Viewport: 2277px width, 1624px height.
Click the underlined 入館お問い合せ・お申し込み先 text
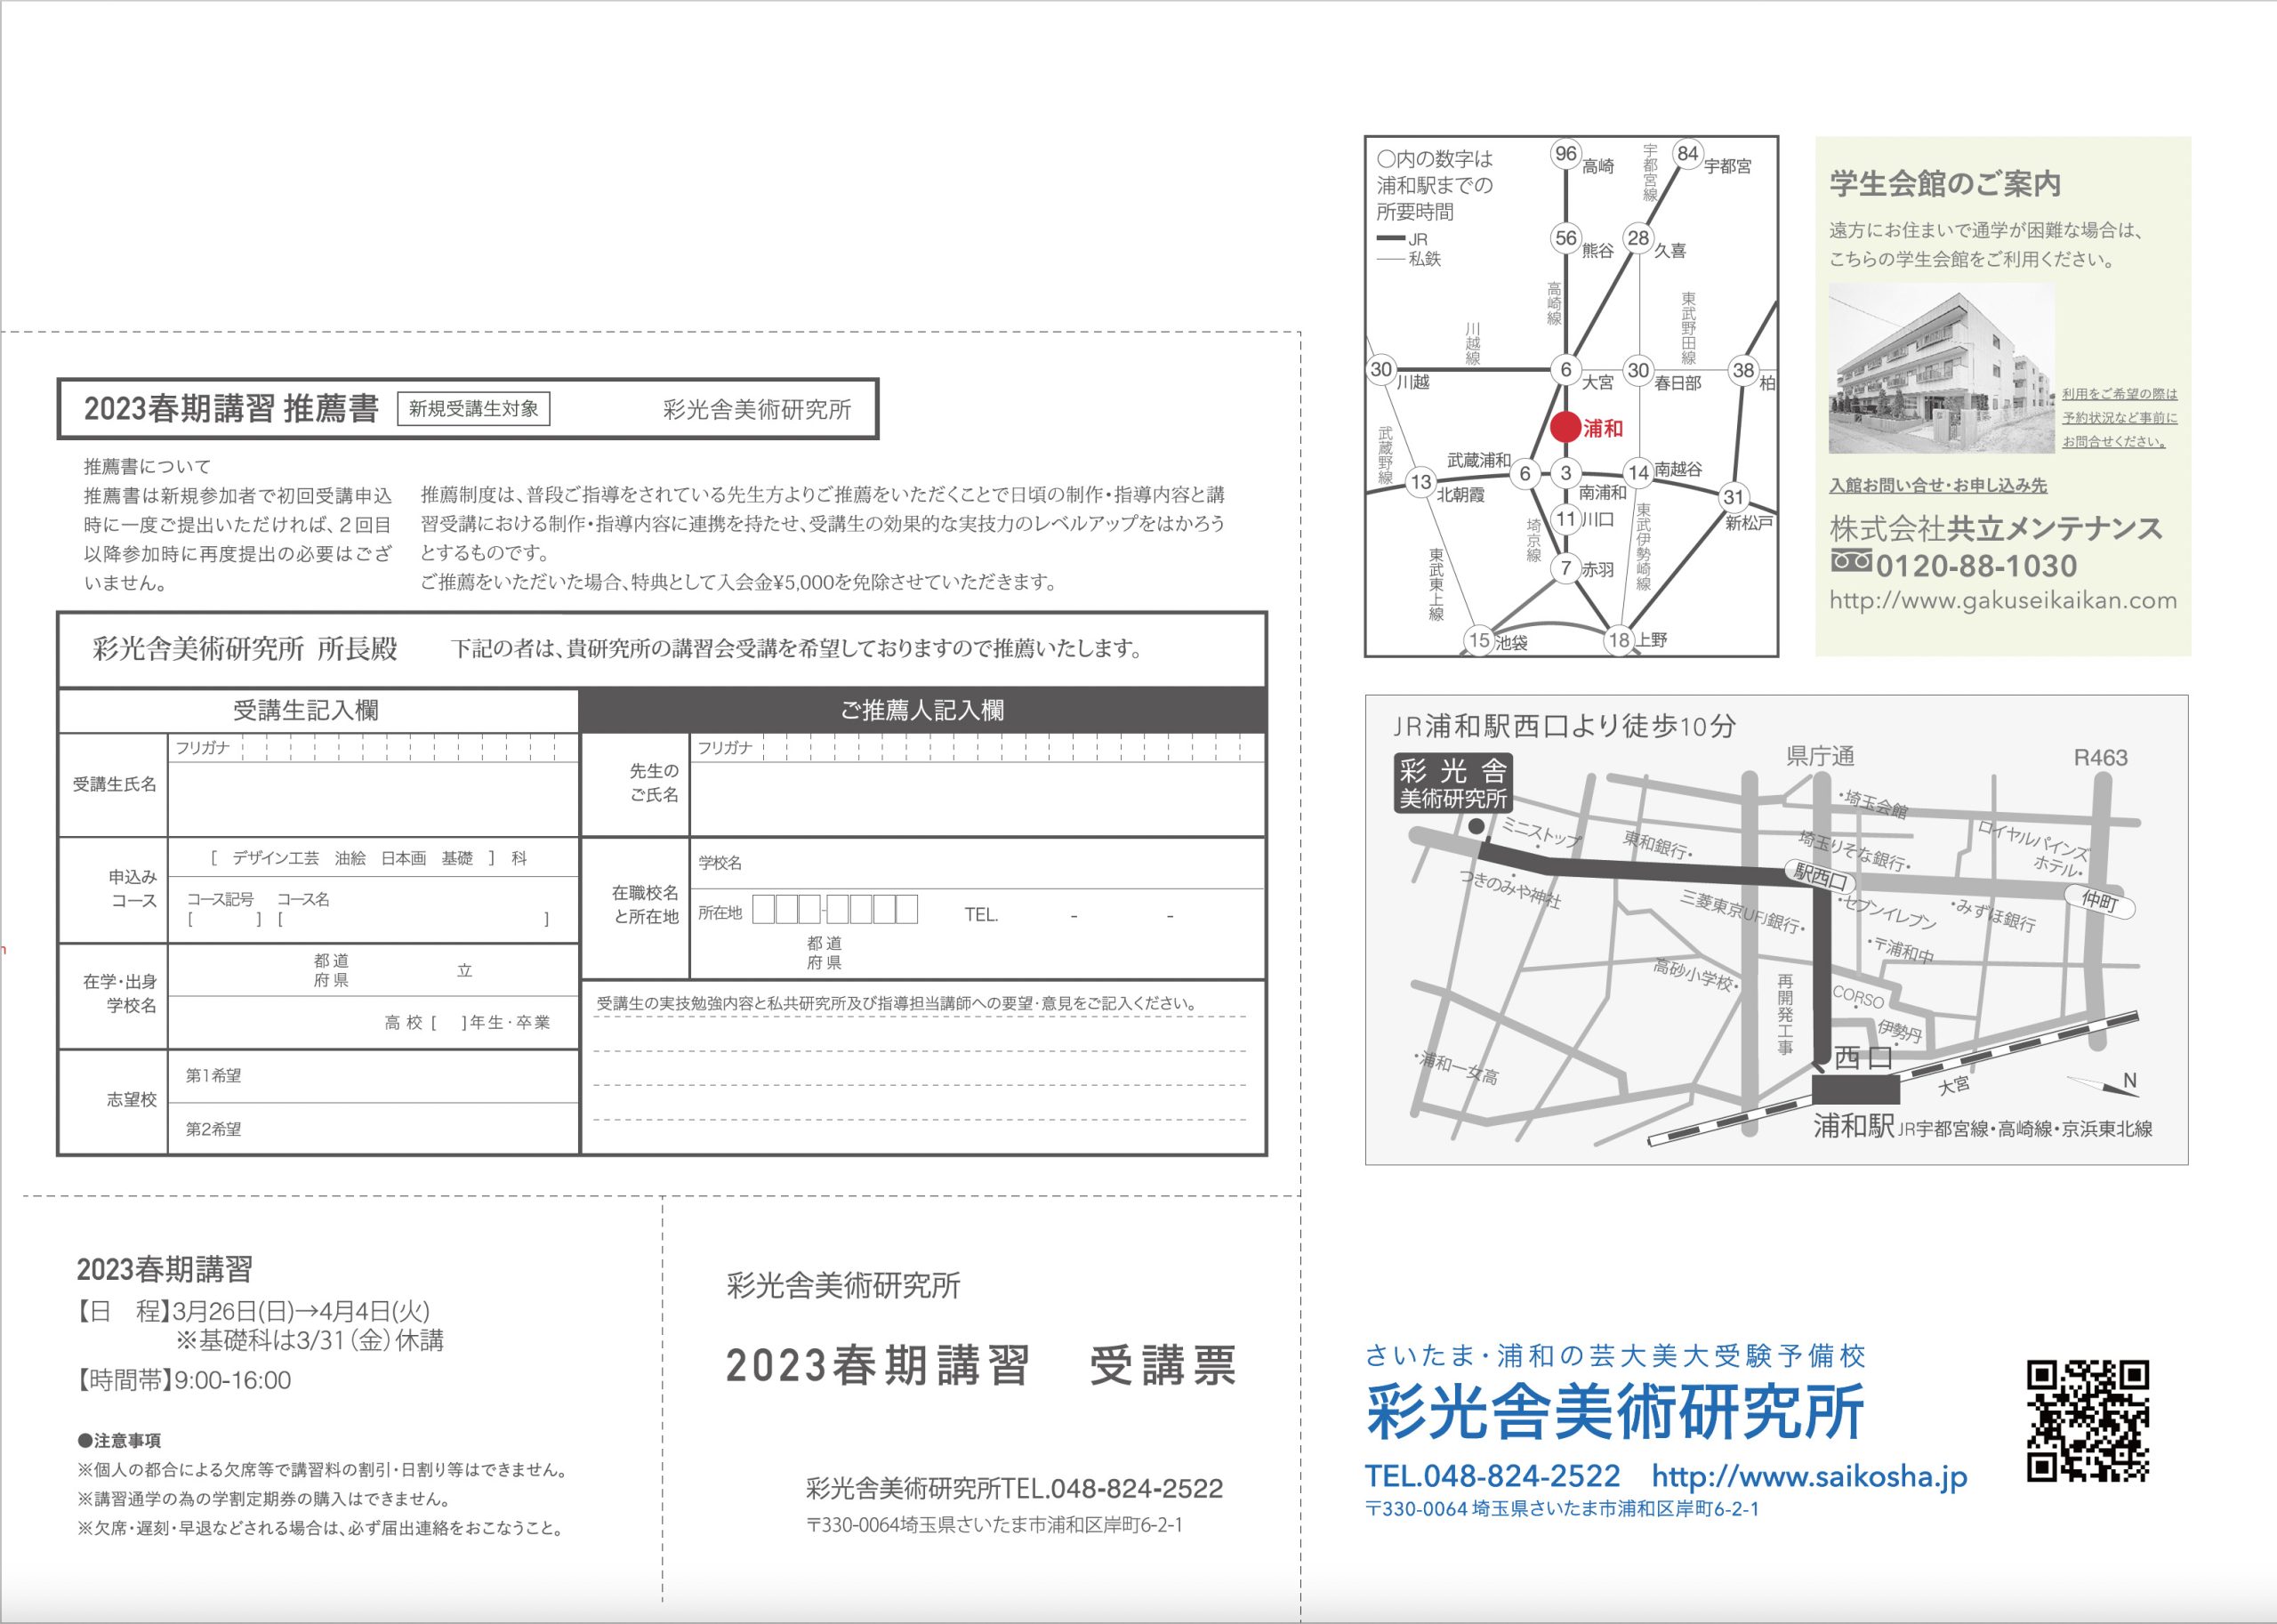(x=1937, y=486)
